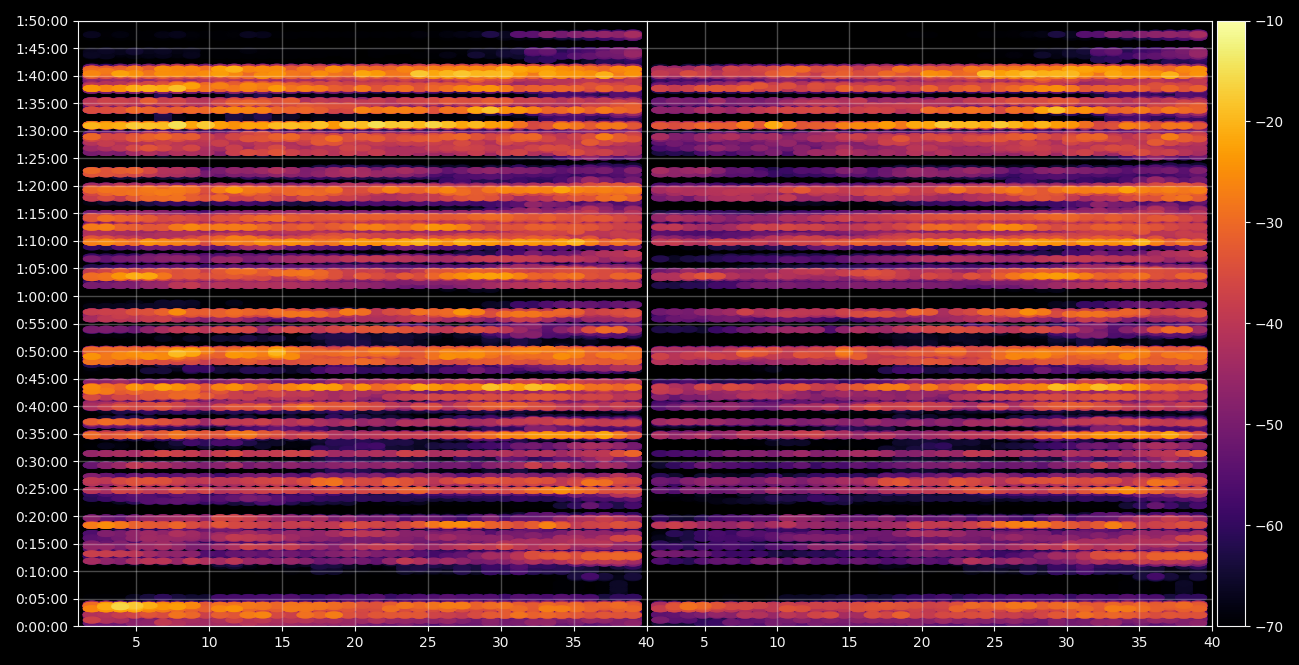Click the 1:30:00 y-axis tick label
The image size is (1299, 665).
[42, 131]
